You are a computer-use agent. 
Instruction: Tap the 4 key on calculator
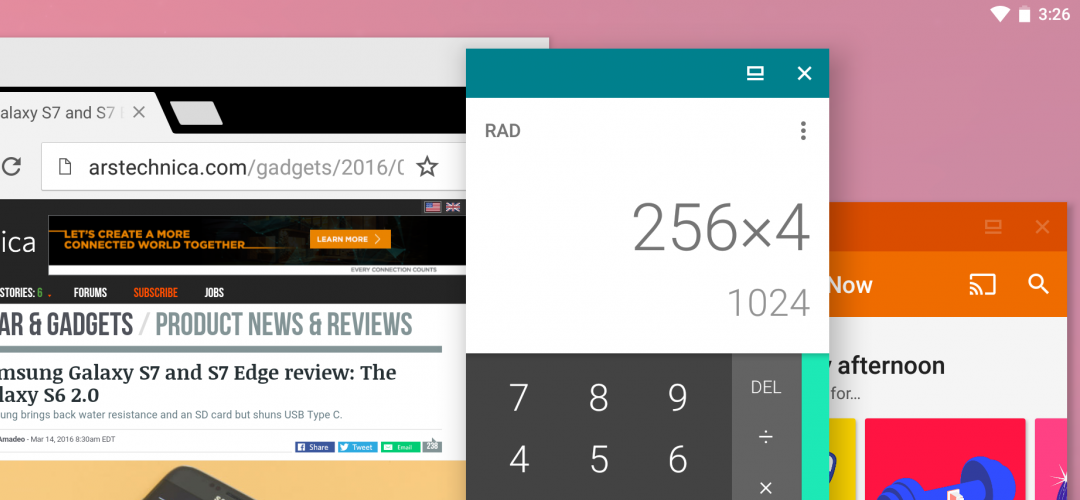tap(519, 459)
